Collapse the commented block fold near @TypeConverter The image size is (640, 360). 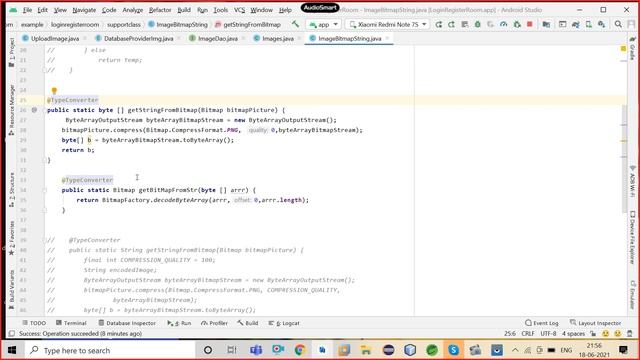pyautogui.click(x=44, y=240)
